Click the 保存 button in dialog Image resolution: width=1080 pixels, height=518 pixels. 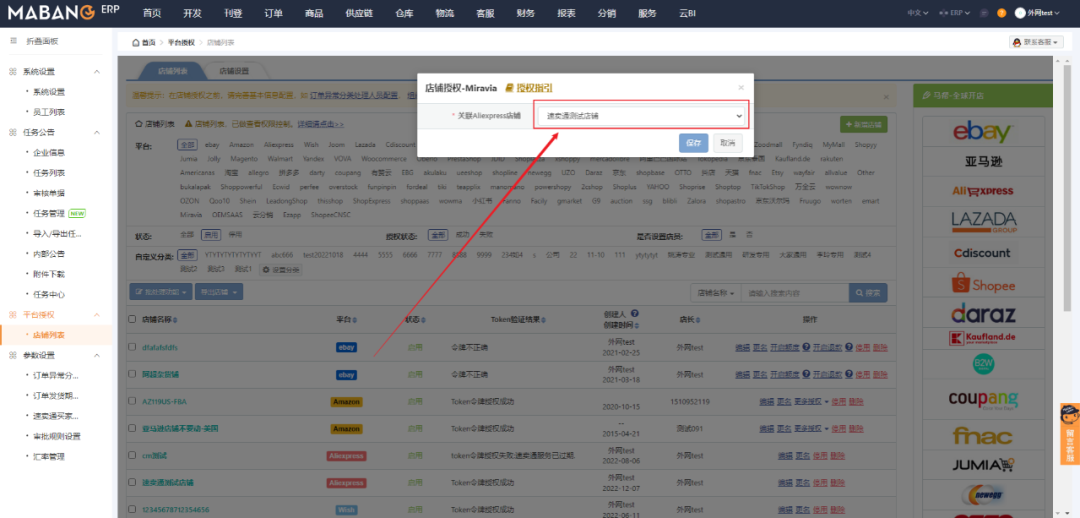pos(693,143)
